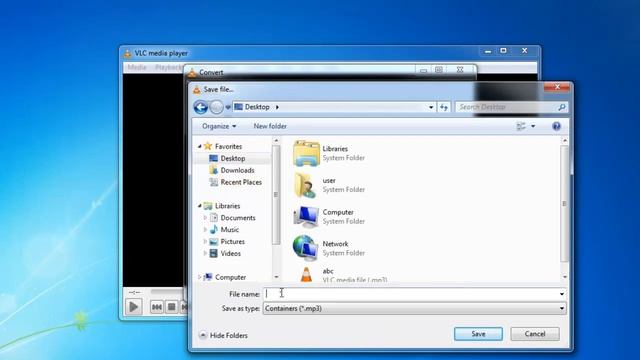Screen dimensions: 640x360
Task: Close the VLC media player window
Action: click(x=524, y=51)
